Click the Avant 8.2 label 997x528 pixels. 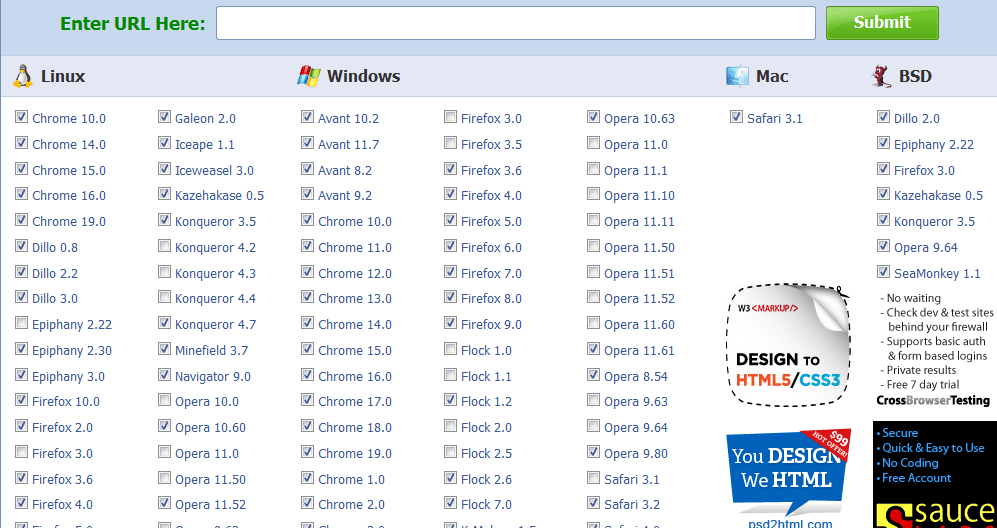345,170
